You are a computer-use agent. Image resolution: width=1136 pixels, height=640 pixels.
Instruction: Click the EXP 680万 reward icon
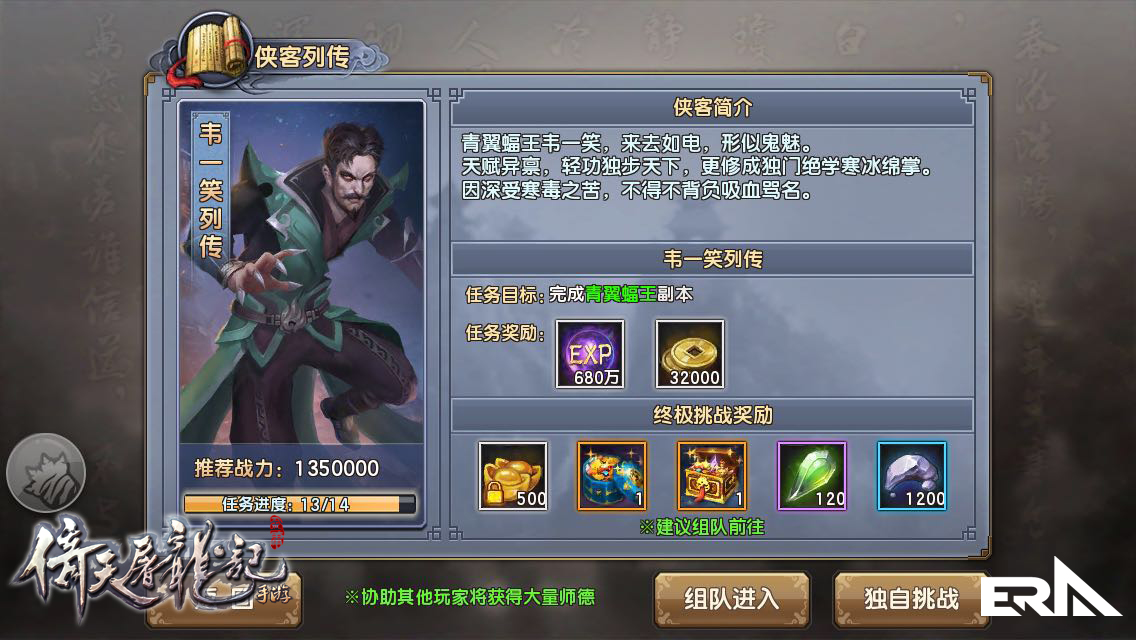pos(590,354)
